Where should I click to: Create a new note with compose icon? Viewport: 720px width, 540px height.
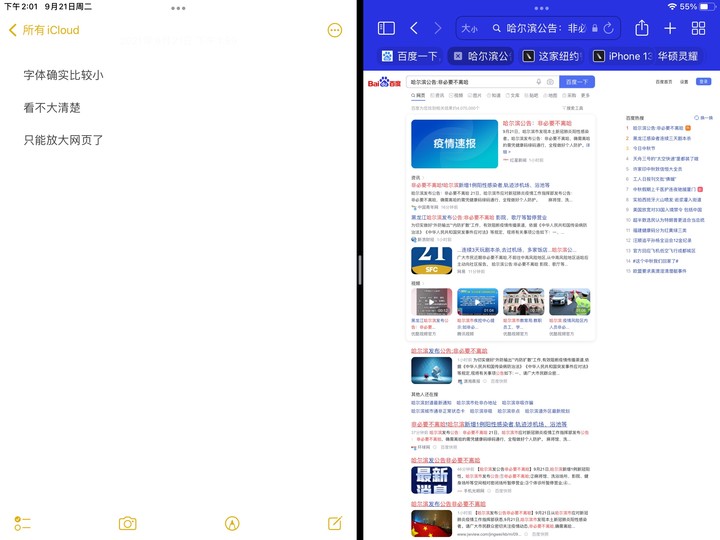coord(335,523)
